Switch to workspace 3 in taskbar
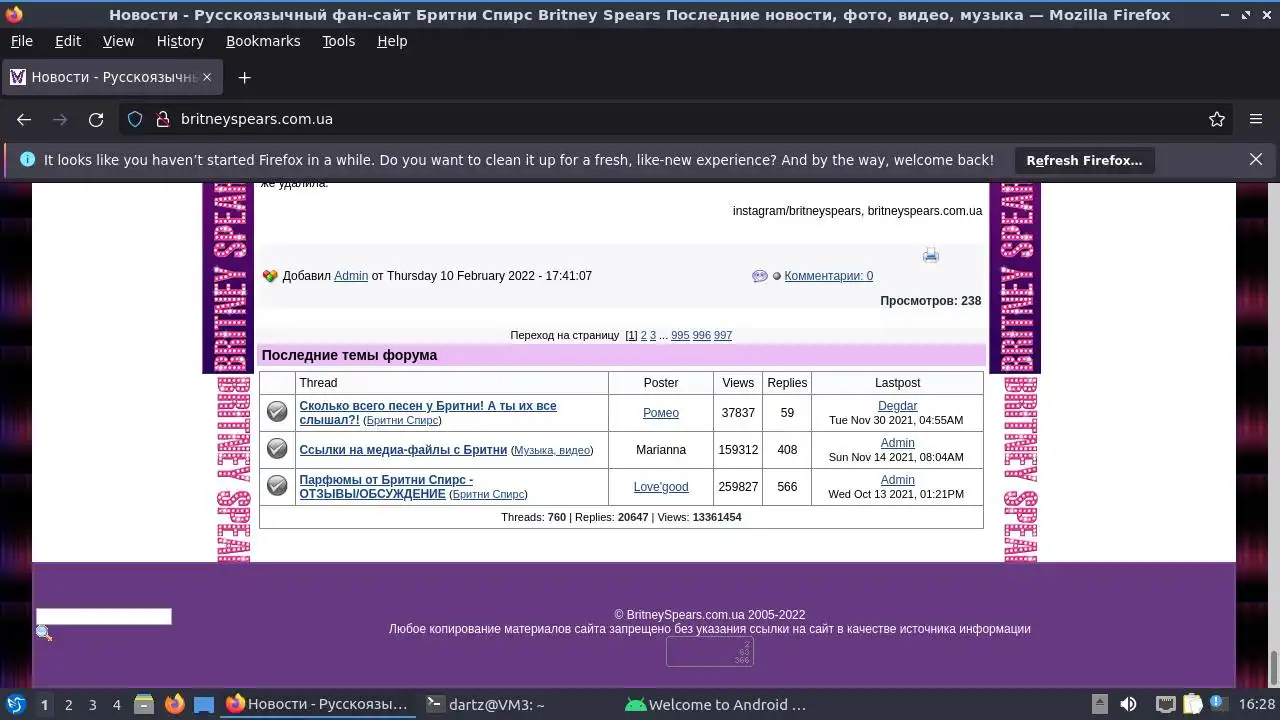This screenshot has width=1280, height=720. pos(92,704)
